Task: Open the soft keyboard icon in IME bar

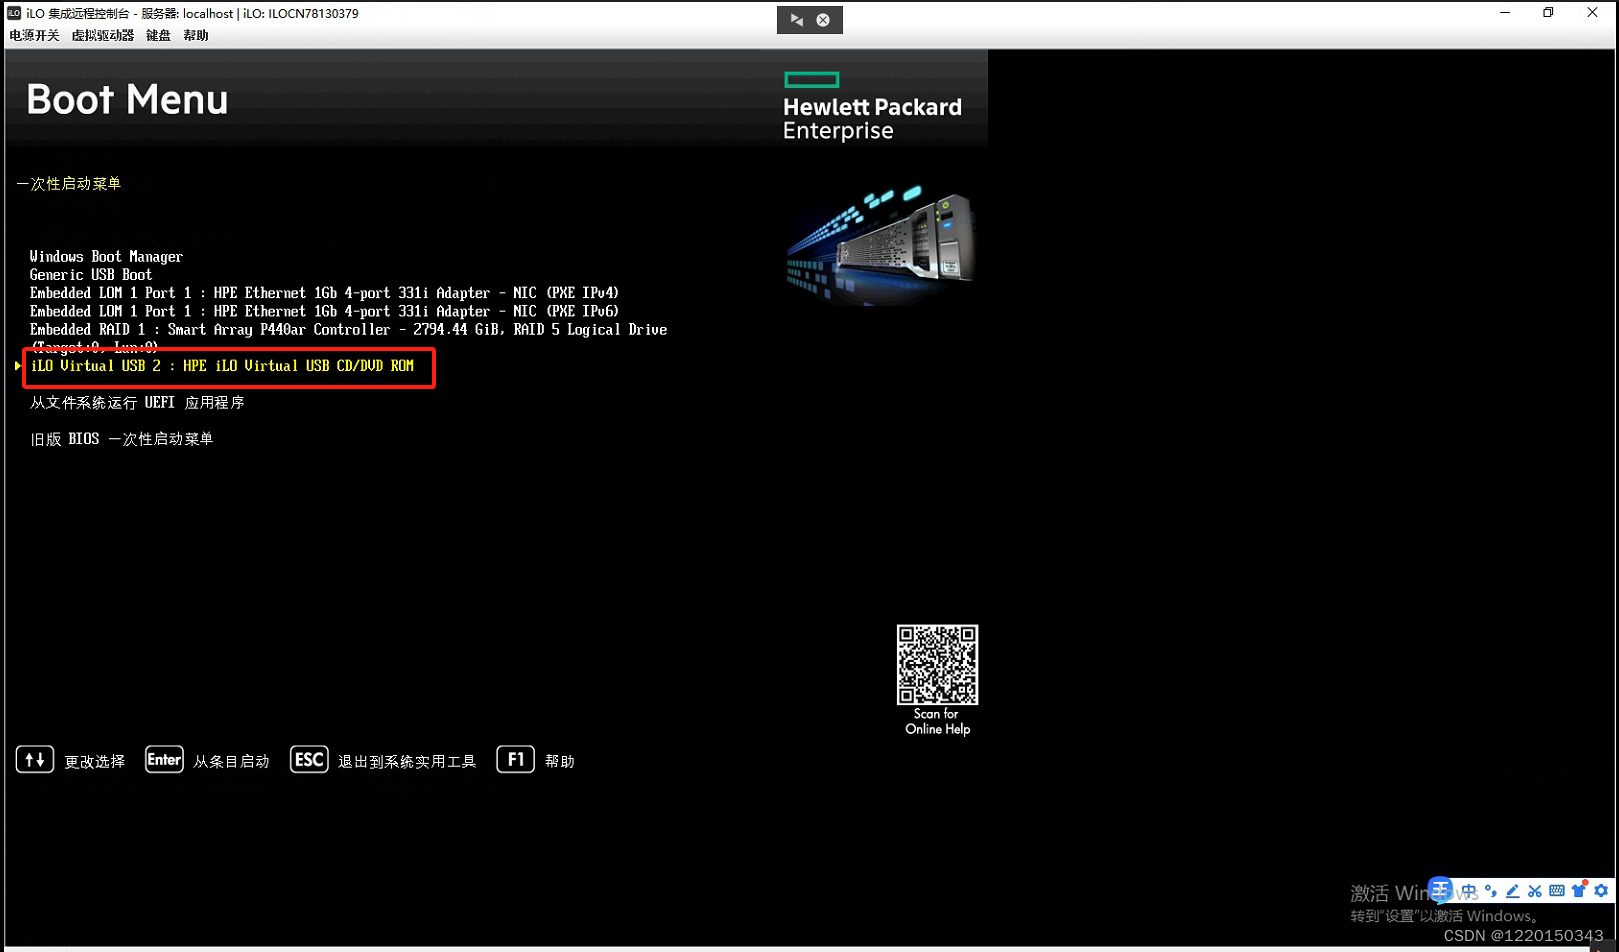Action: tap(1557, 891)
